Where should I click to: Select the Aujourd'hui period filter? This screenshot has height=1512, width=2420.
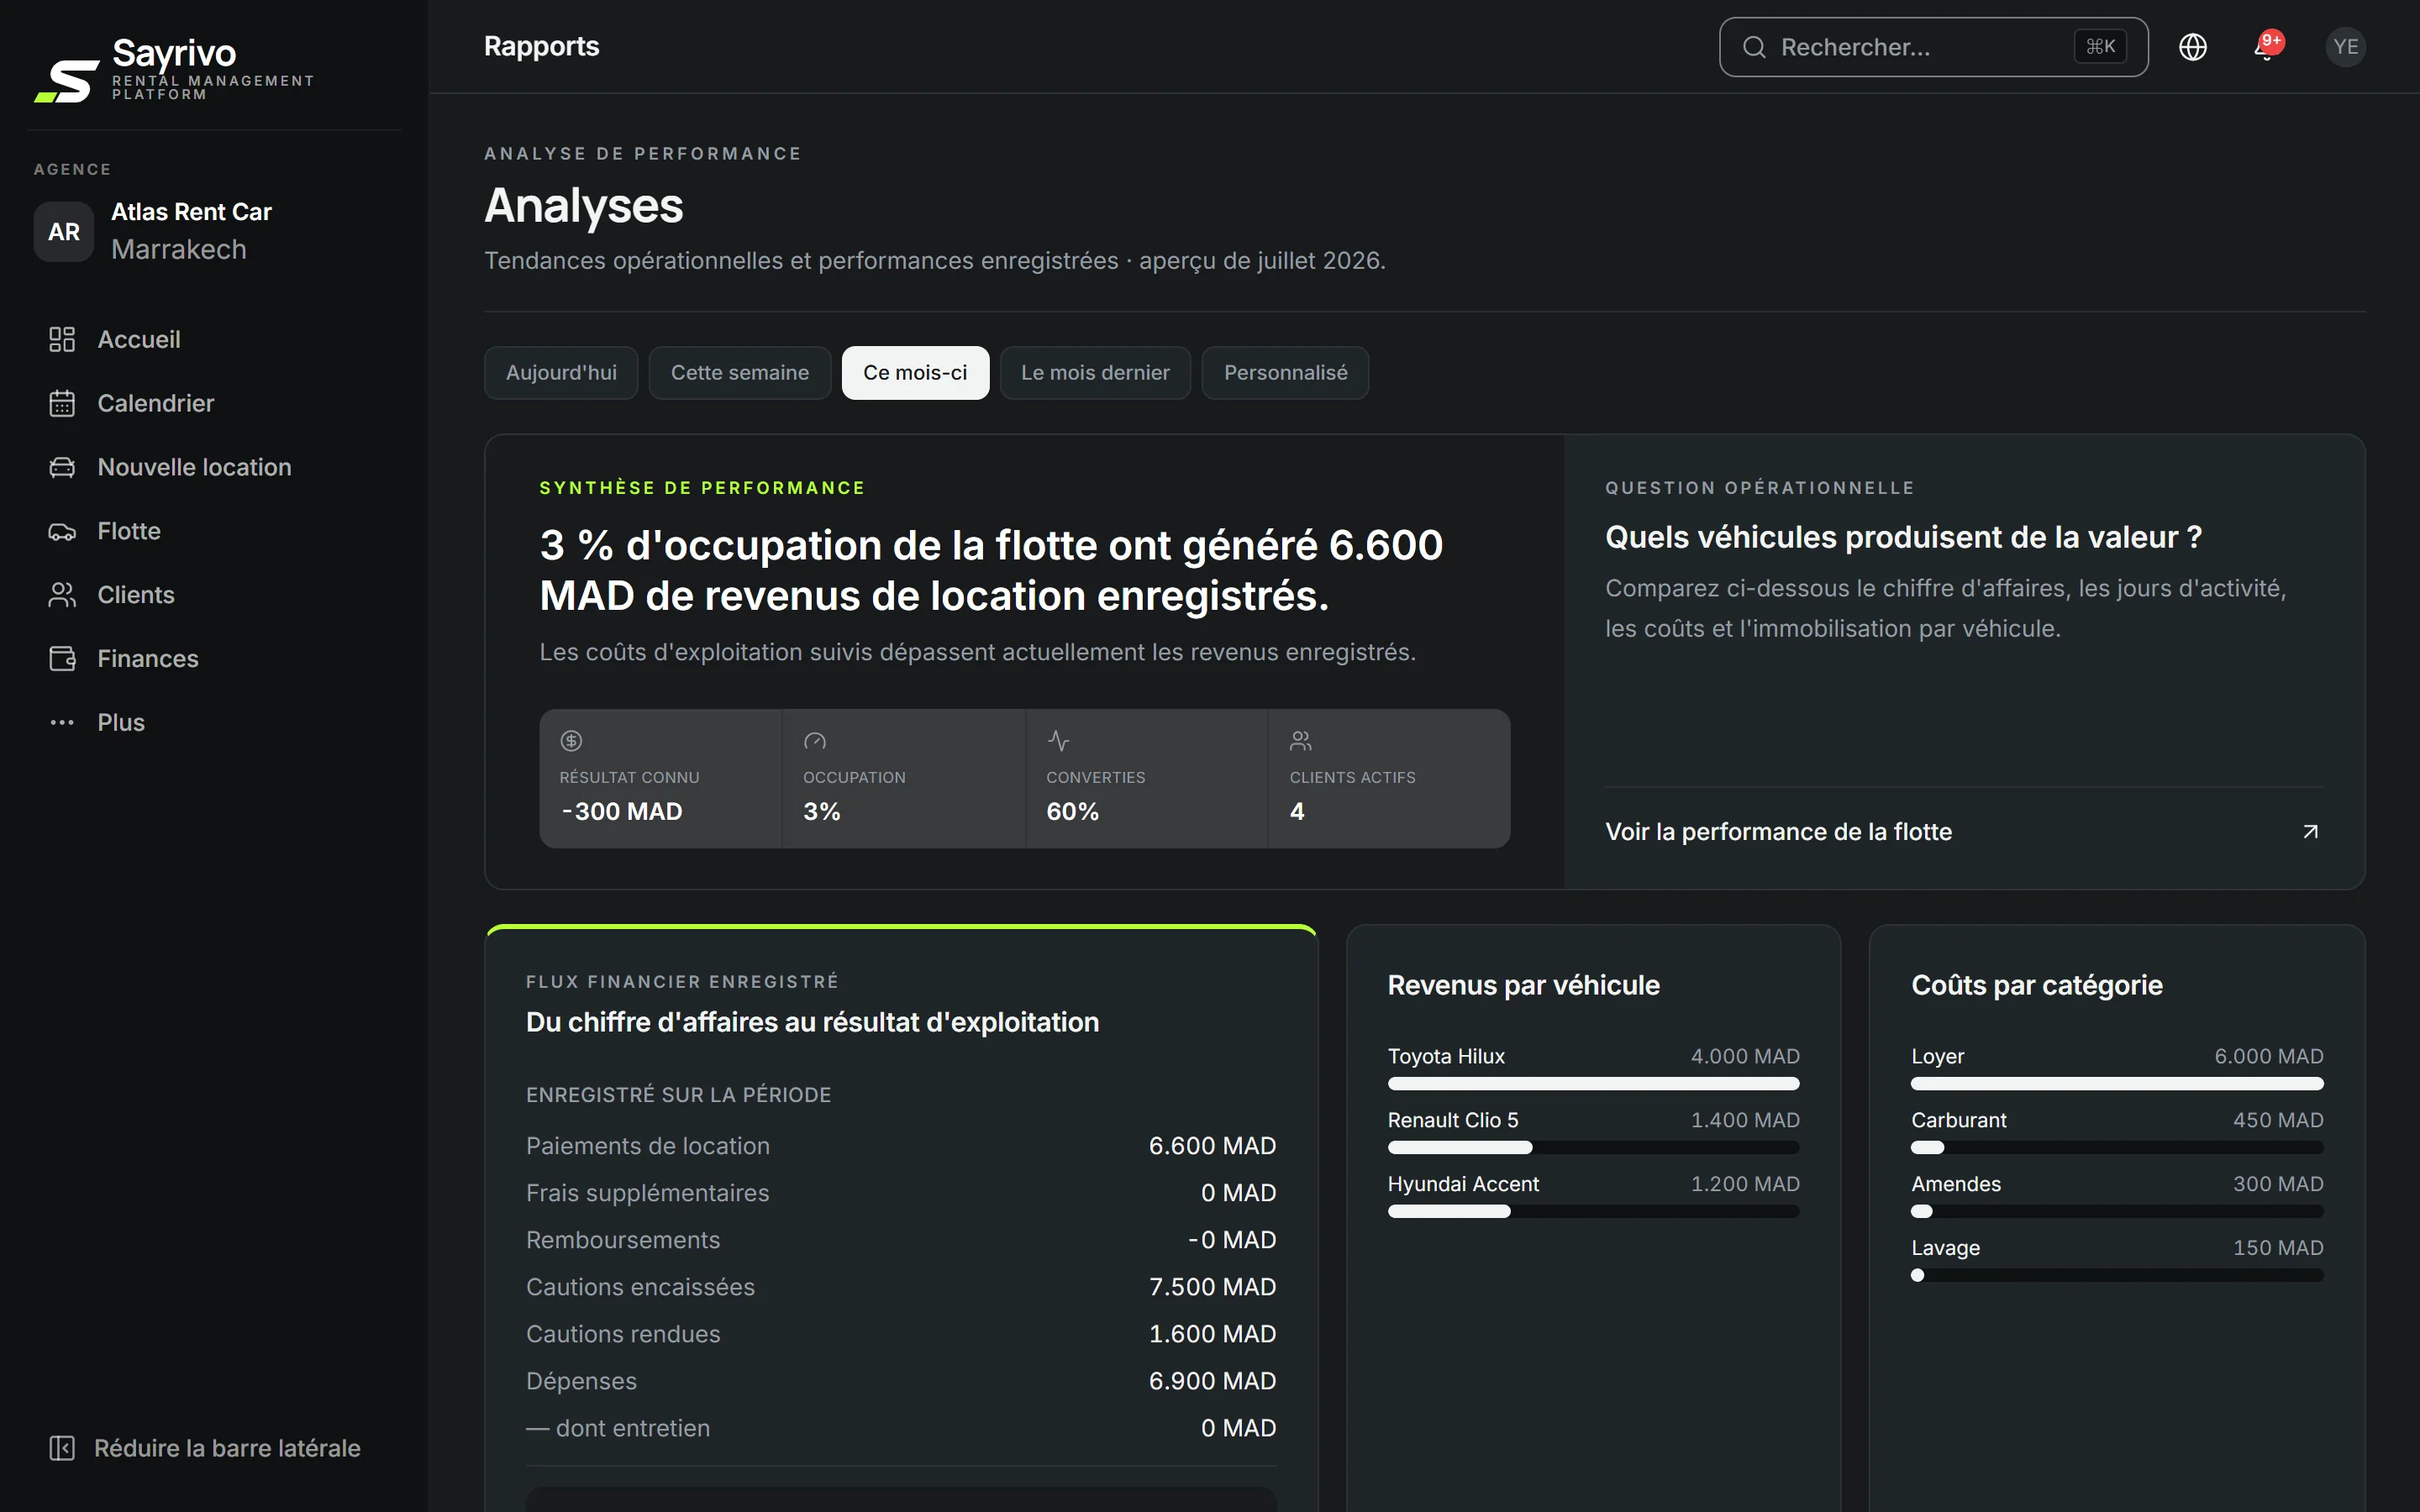click(x=561, y=373)
